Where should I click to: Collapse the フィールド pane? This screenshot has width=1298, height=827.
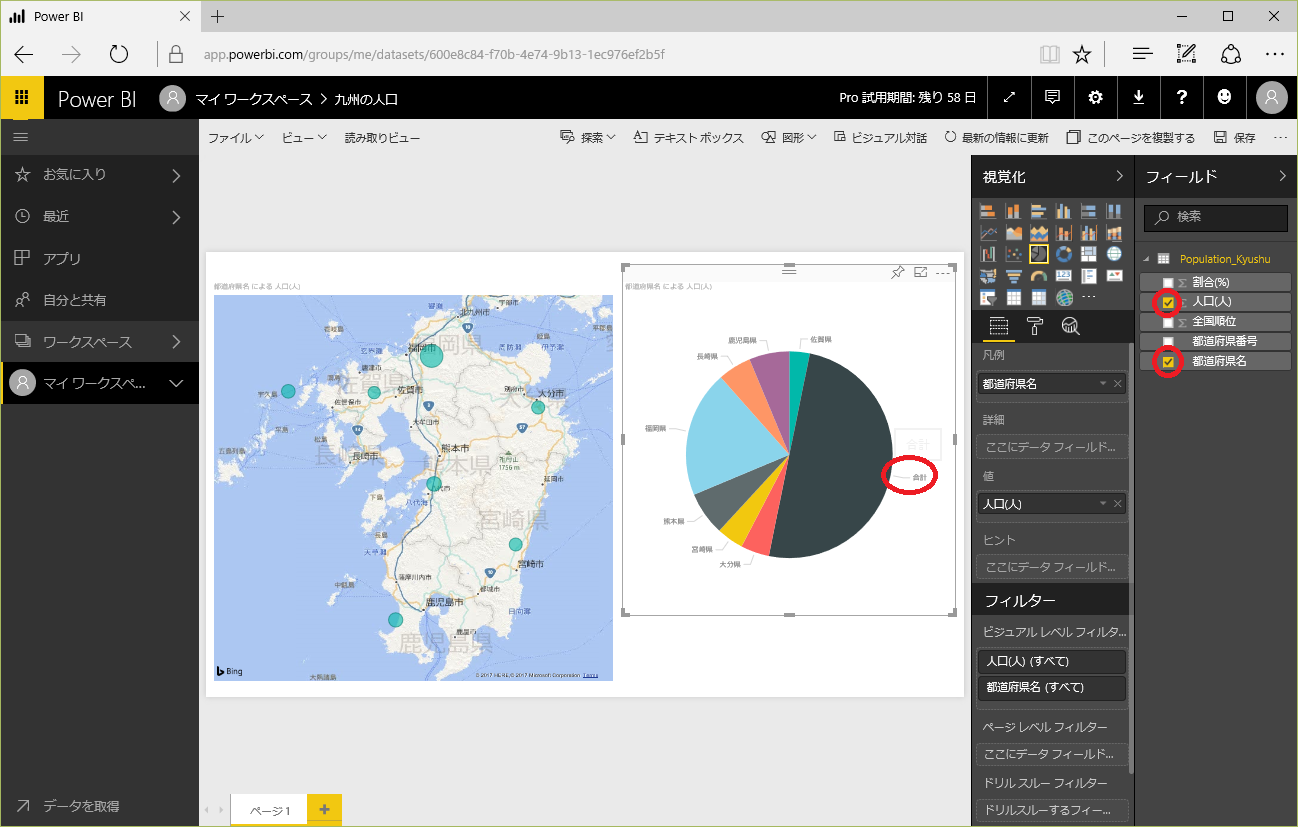coord(1282,177)
